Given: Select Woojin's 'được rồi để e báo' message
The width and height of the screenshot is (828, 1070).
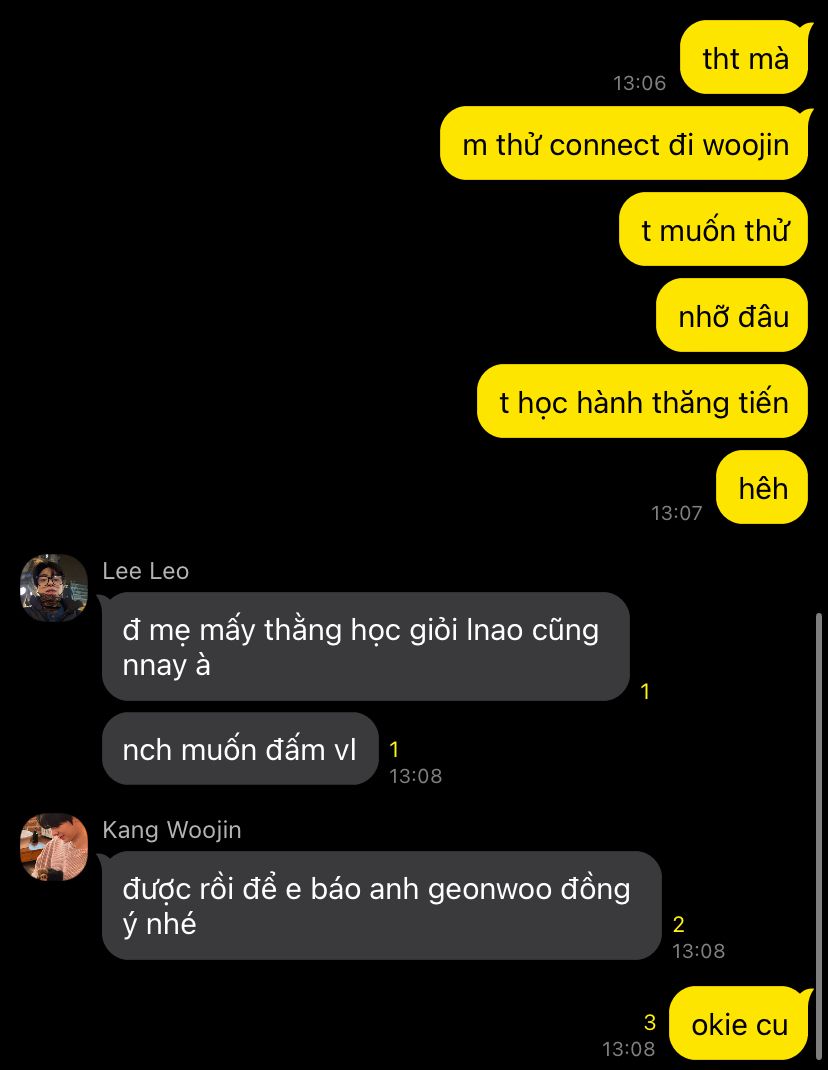Looking at the screenshot, I should click(382, 906).
